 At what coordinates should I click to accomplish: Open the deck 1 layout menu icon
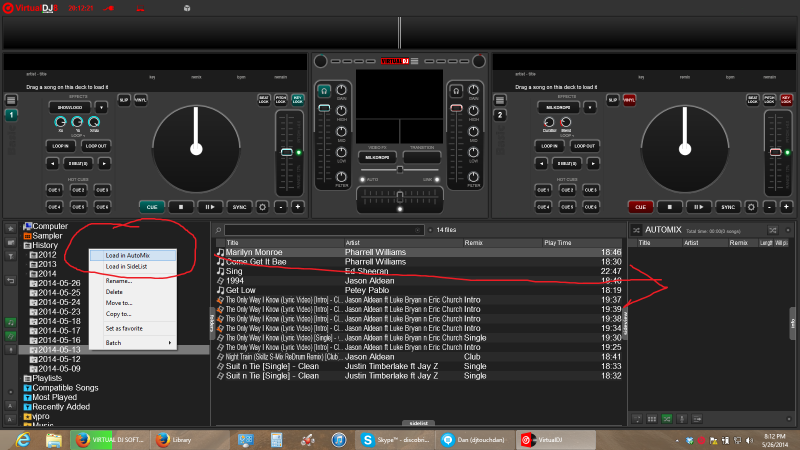[11, 100]
